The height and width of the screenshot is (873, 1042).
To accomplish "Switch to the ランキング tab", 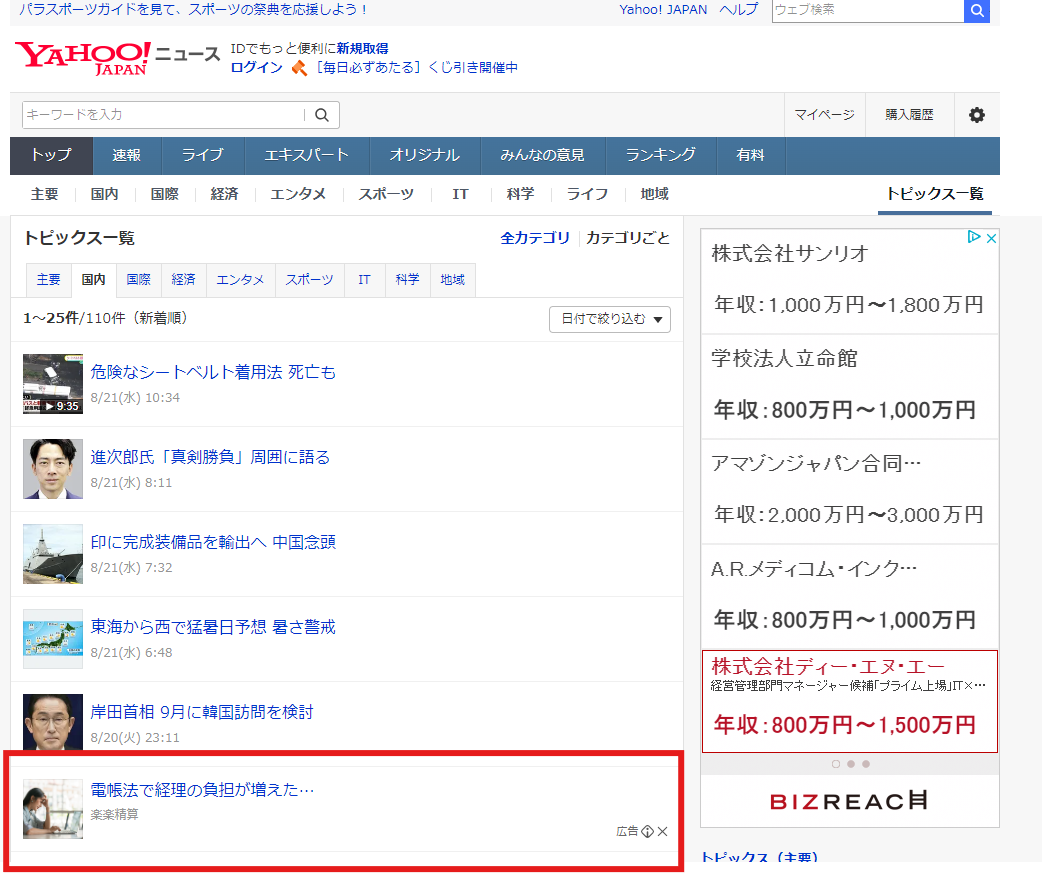I will 660,156.
